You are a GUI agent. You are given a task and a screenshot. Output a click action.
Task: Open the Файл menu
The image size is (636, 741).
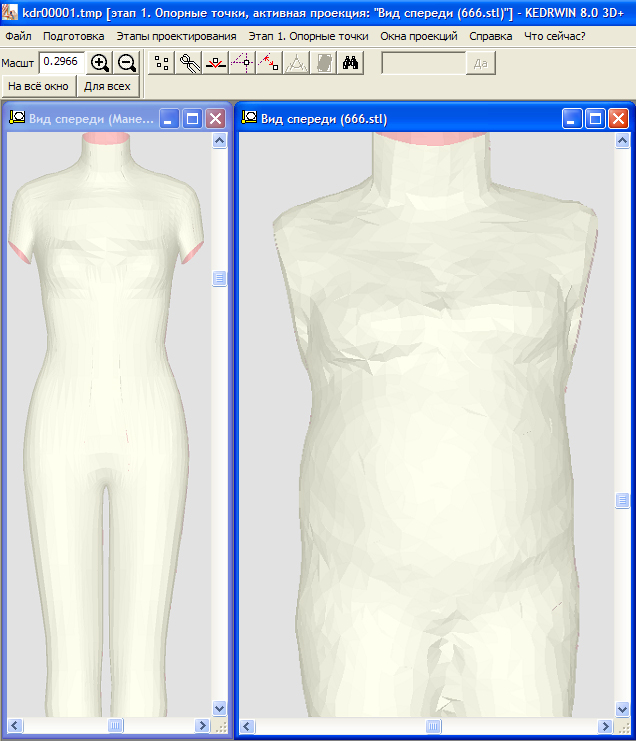point(18,36)
